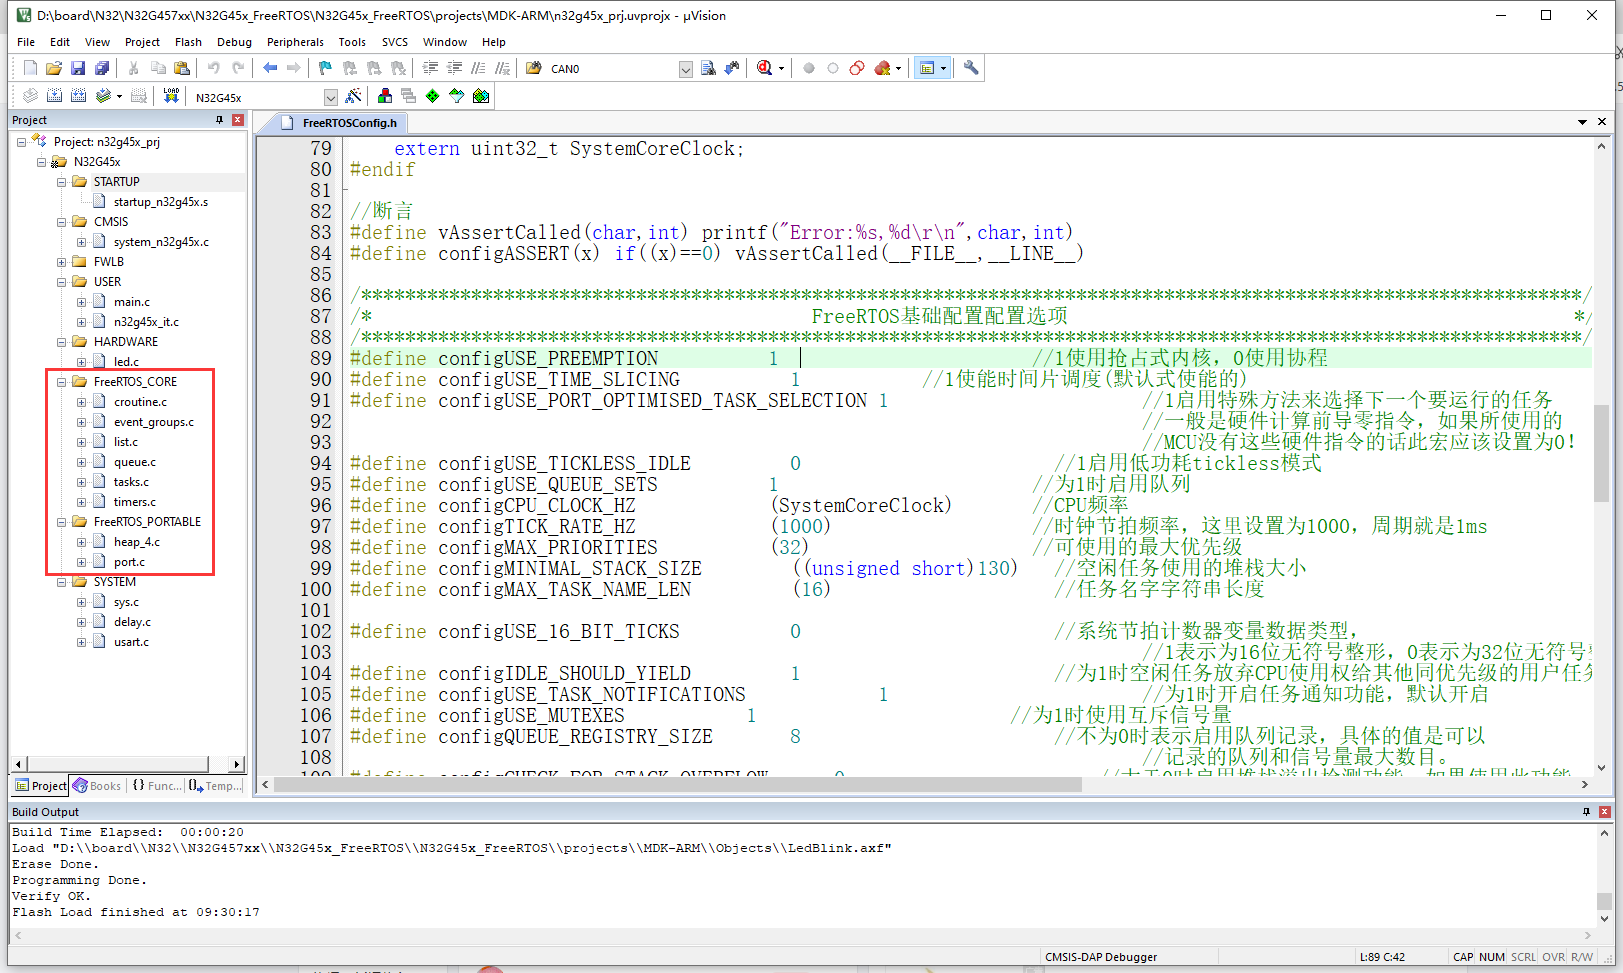Click the Build Output vertical scrollbar

(x=1604, y=902)
